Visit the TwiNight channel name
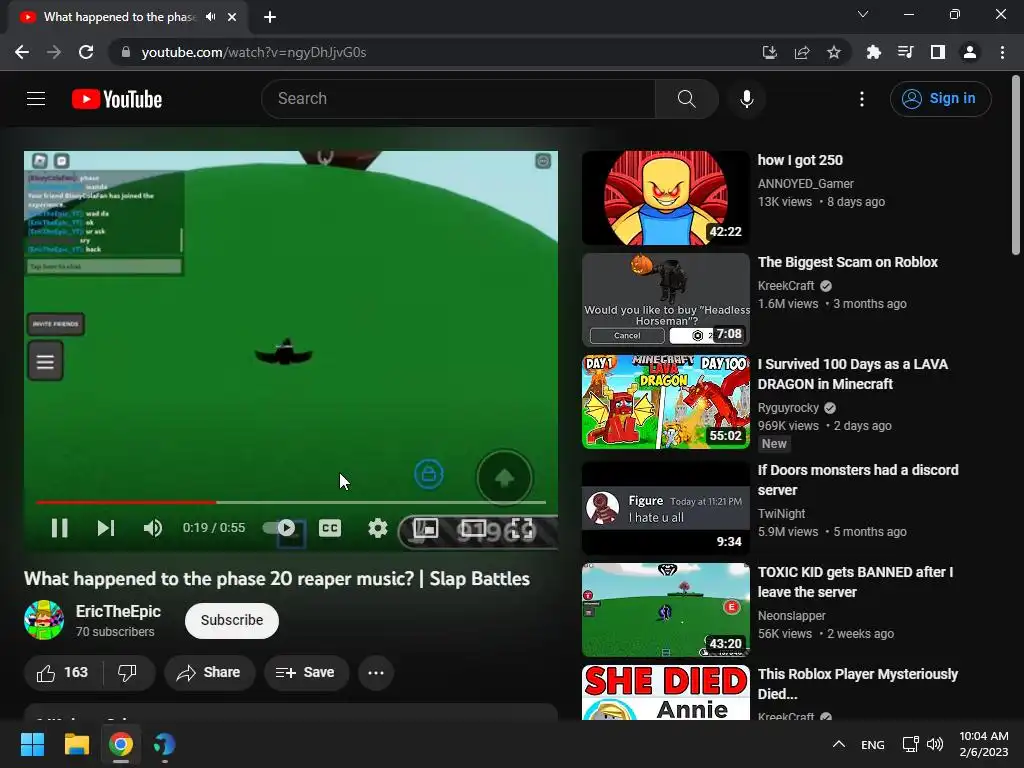This screenshot has width=1024, height=768. pyautogui.click(x=782, y=514)
